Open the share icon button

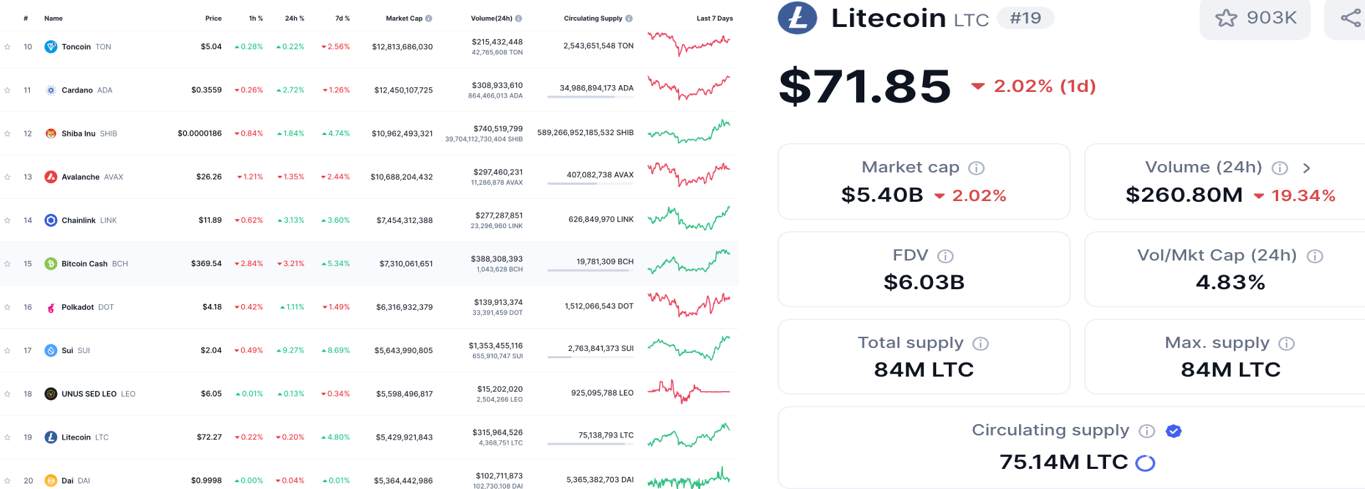pyautogui.click(x=1346, y=17)
